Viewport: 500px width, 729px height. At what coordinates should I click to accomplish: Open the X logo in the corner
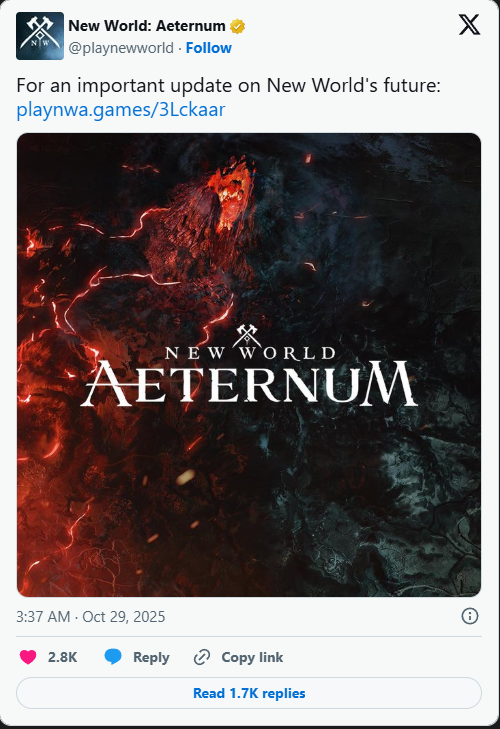point(469,25)
